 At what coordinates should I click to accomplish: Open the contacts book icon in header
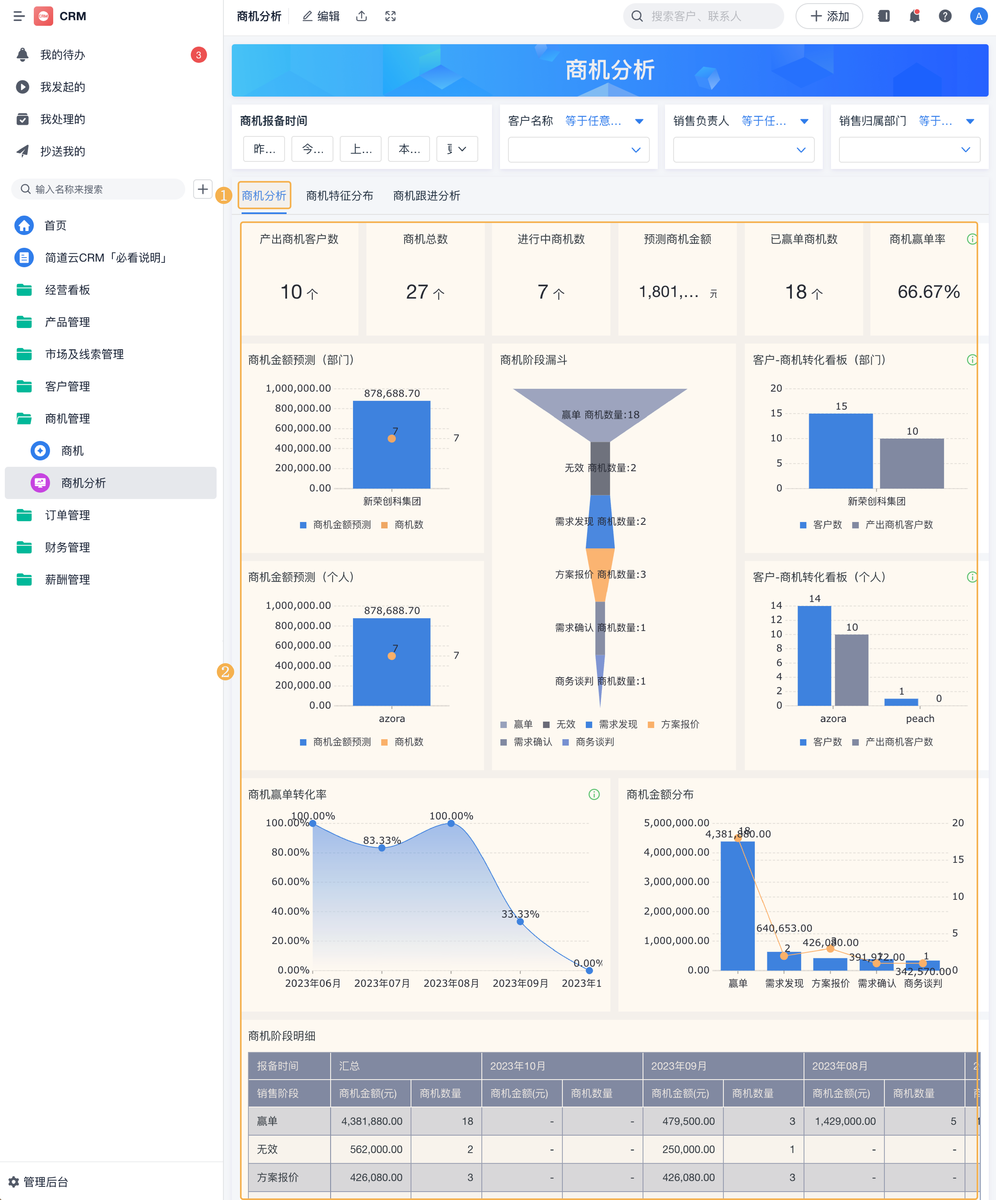884,16
